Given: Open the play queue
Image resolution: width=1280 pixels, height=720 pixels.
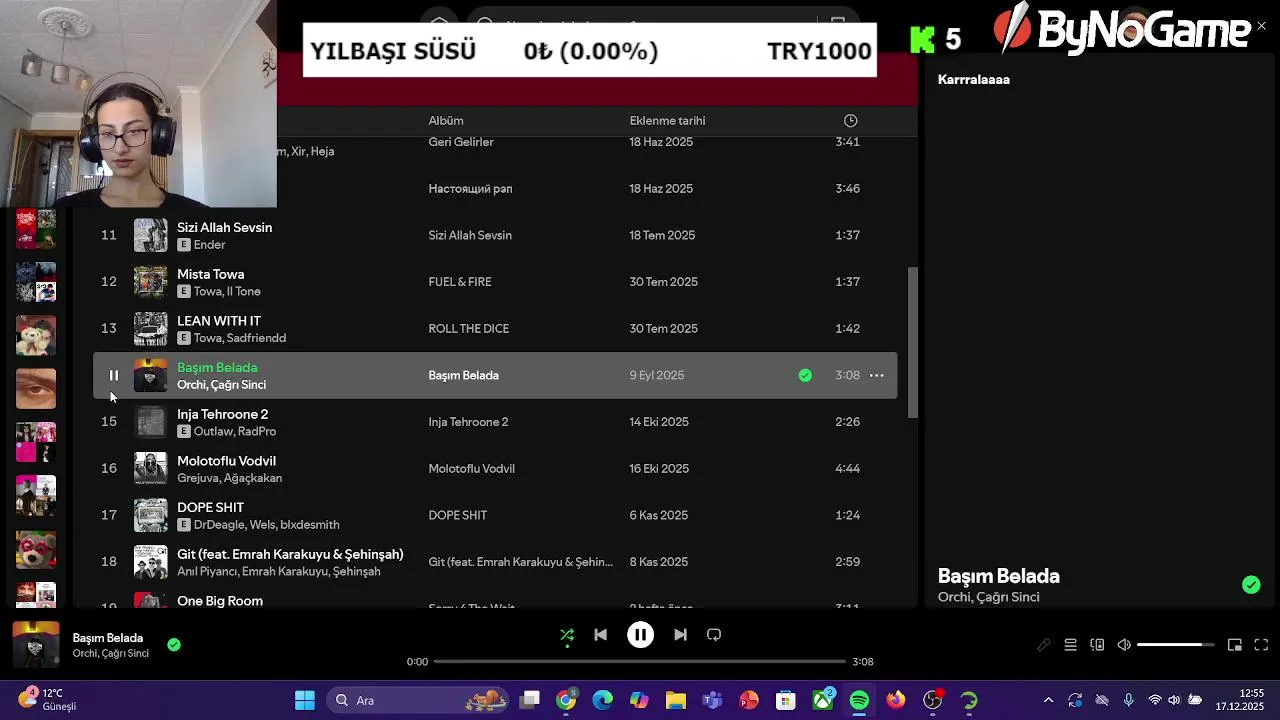Looking at the screenshot, I should point(1070,645).
